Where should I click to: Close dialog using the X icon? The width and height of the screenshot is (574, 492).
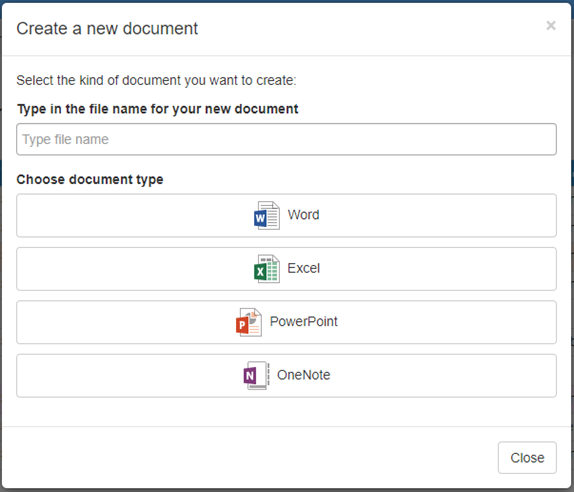(x=551, y=25)
